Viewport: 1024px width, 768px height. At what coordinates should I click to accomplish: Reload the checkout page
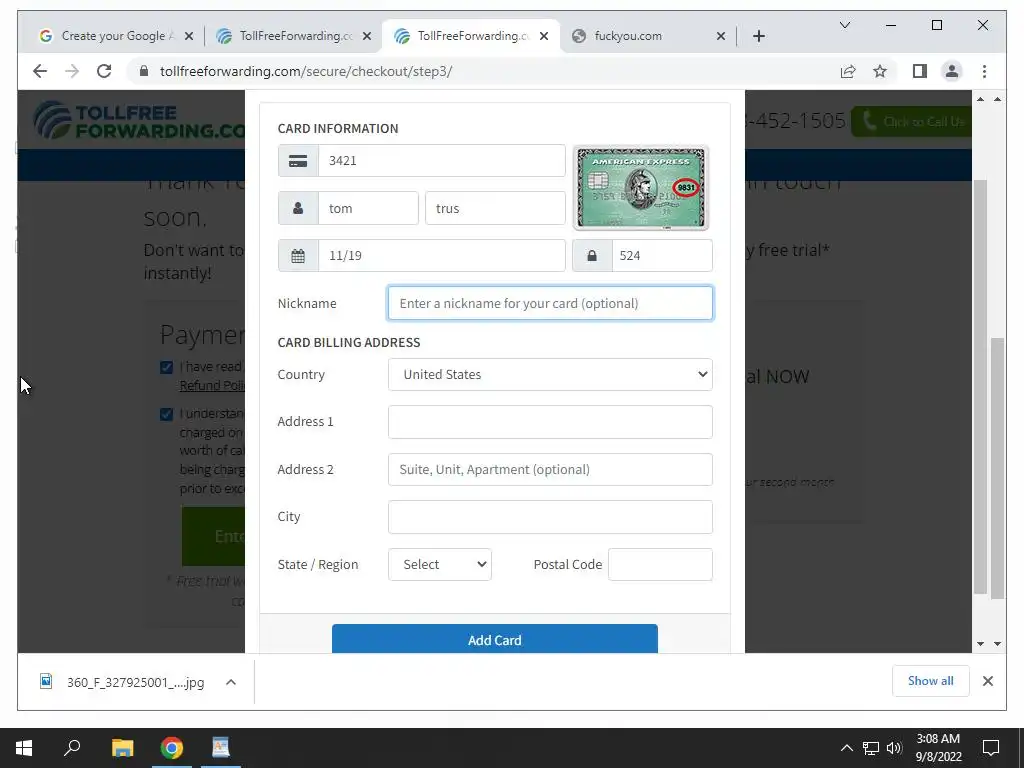104,71
